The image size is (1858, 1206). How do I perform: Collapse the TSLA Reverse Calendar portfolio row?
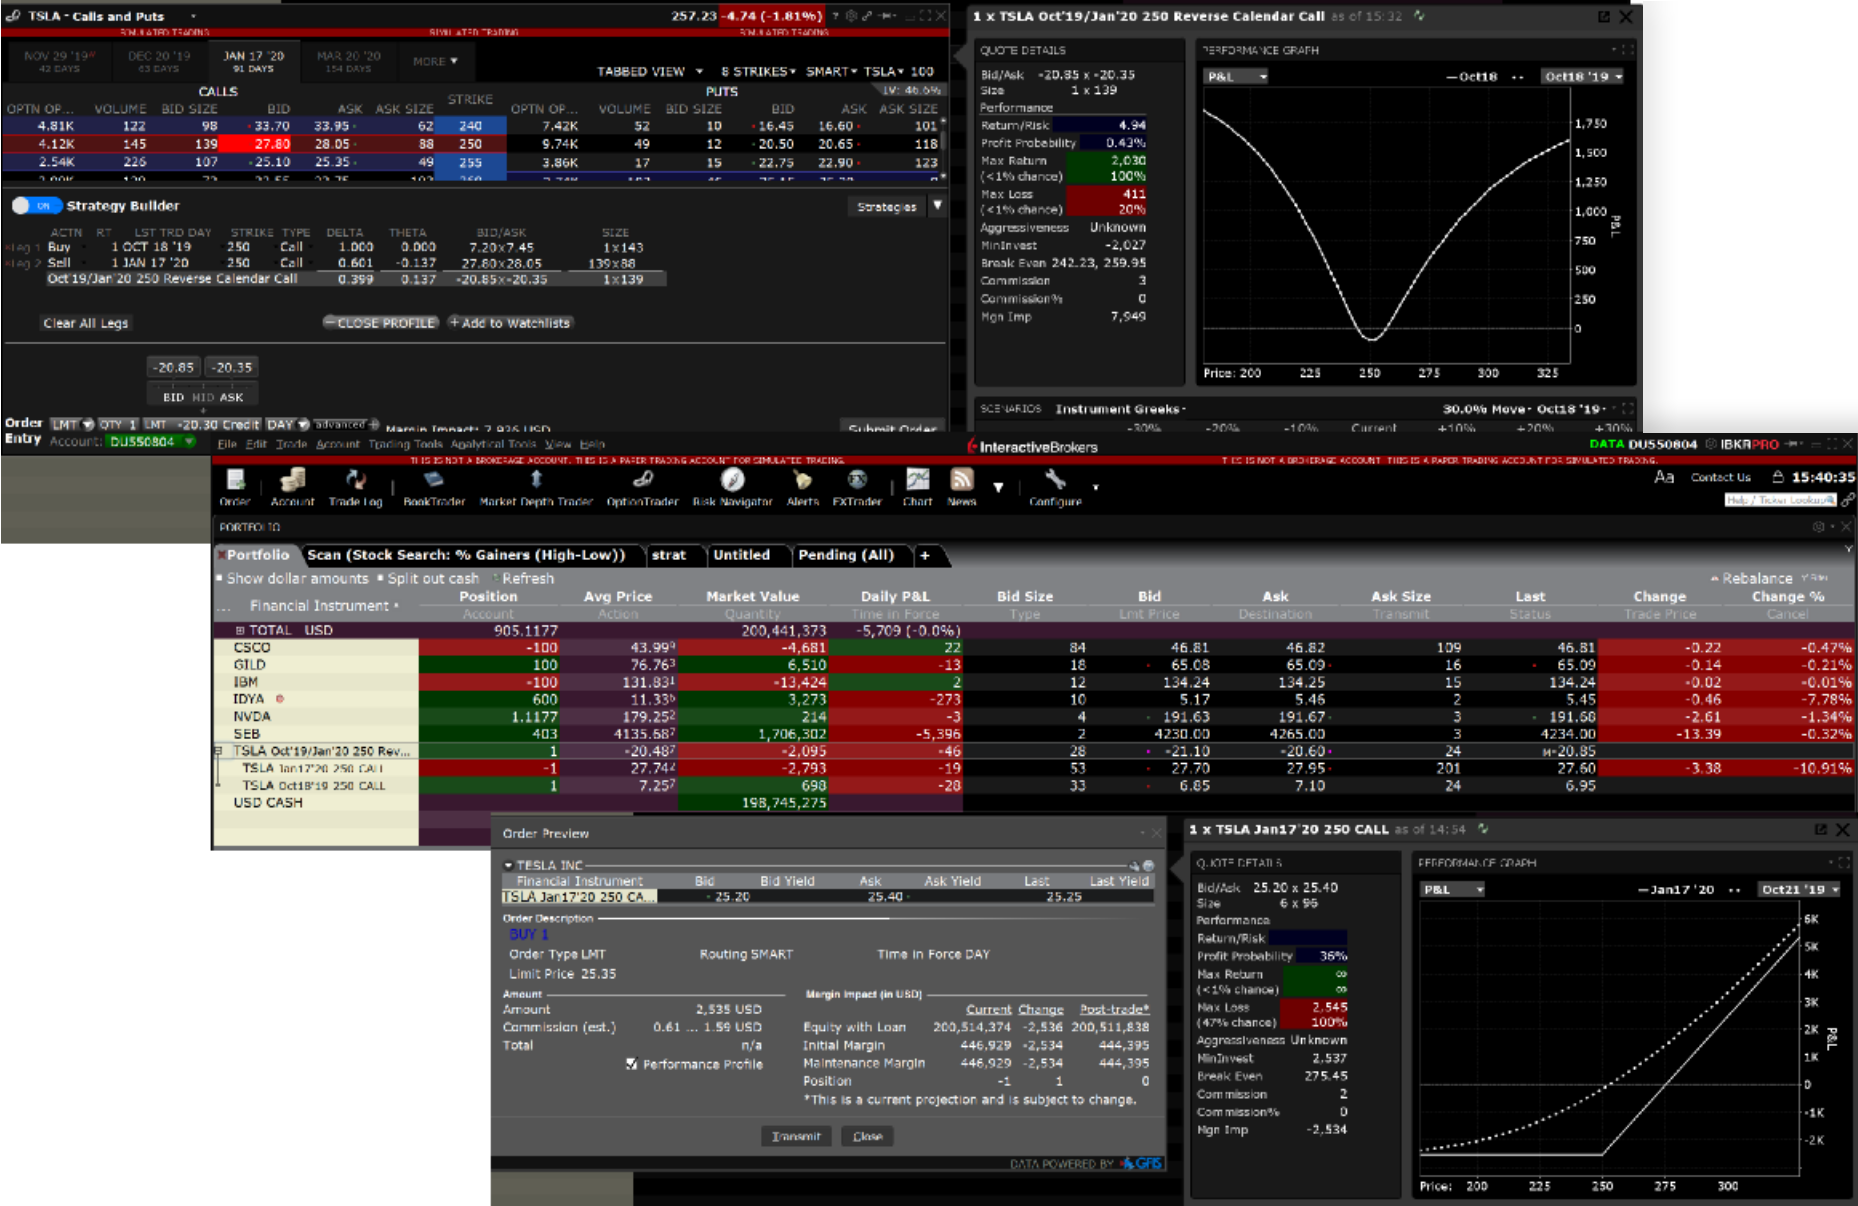(x=218, y=751)
